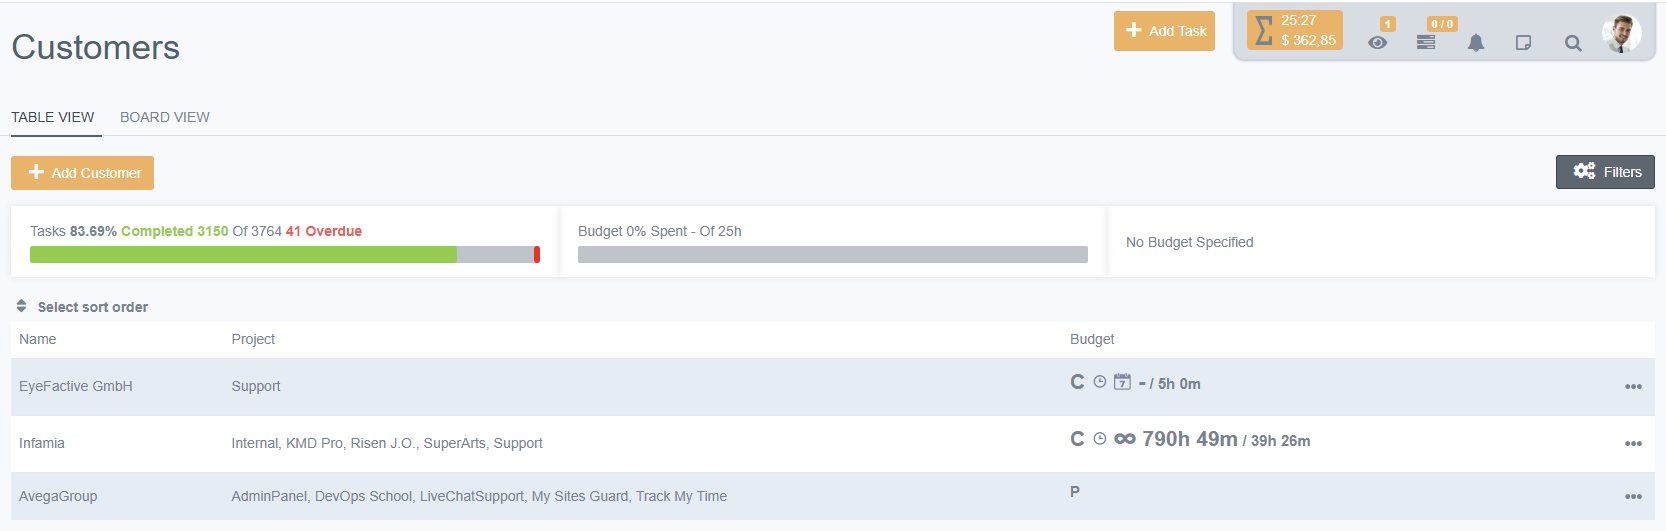Image resolution: width=1666 pixels, height=531 pixels.
Task: Open the user profile avatar
Action: (x=1620, y=33)
